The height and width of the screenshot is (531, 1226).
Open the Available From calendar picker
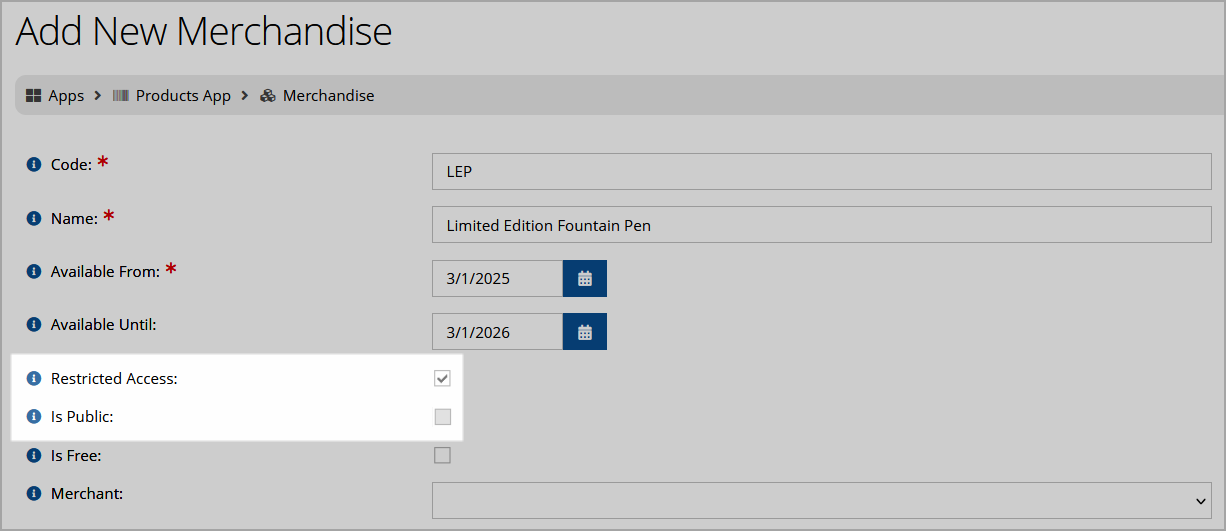585,279
